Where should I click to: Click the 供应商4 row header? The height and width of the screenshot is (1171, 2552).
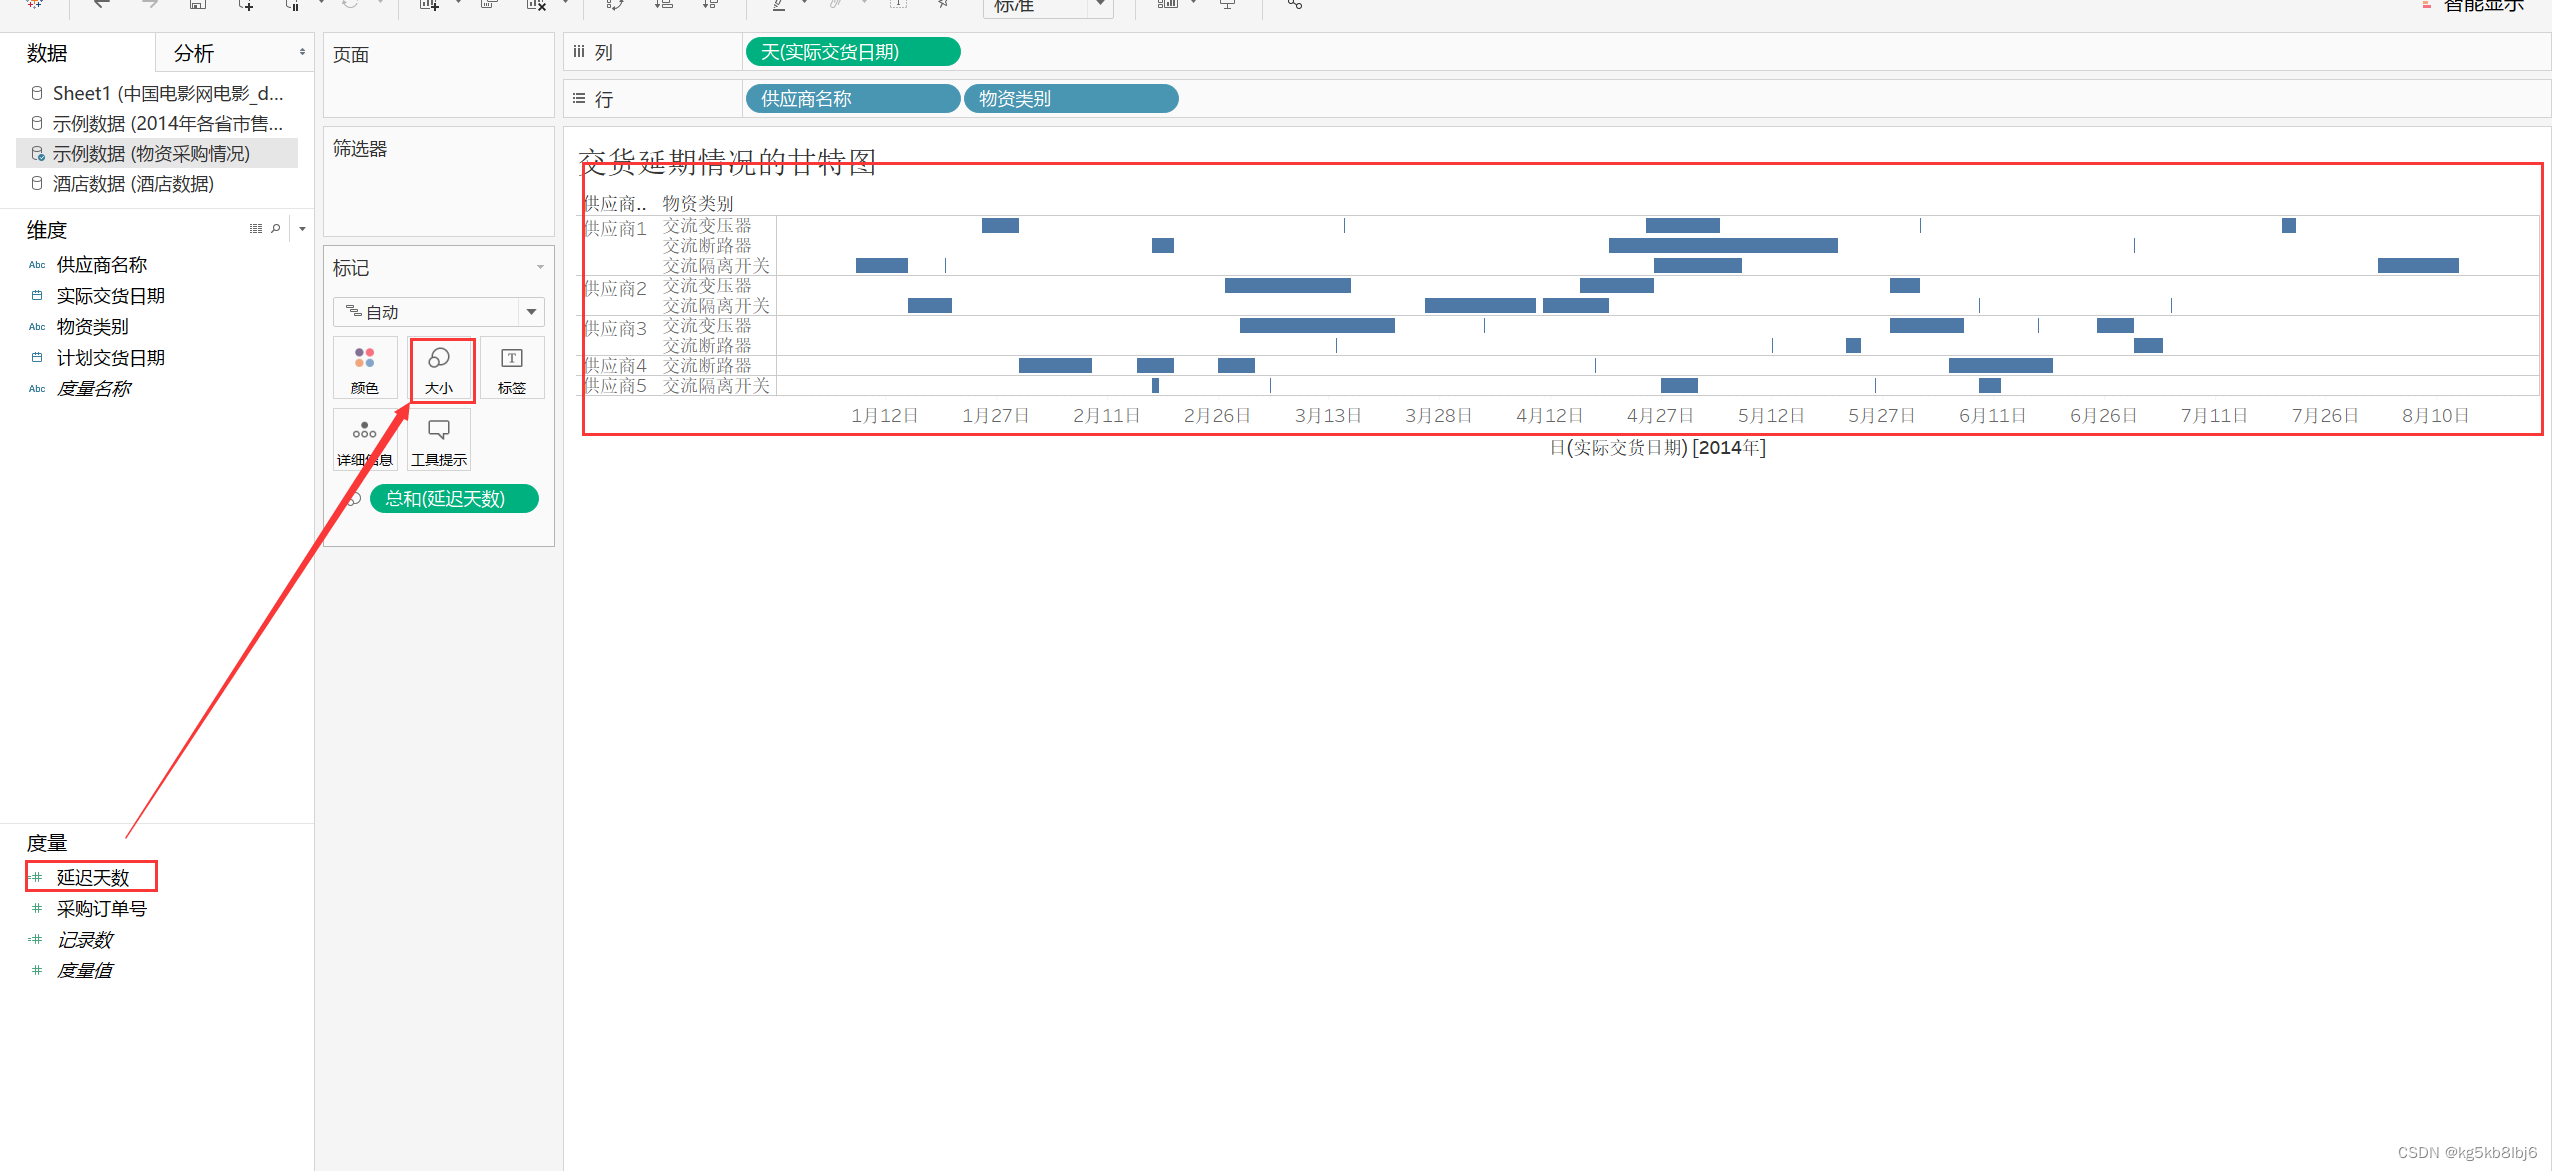615,366
